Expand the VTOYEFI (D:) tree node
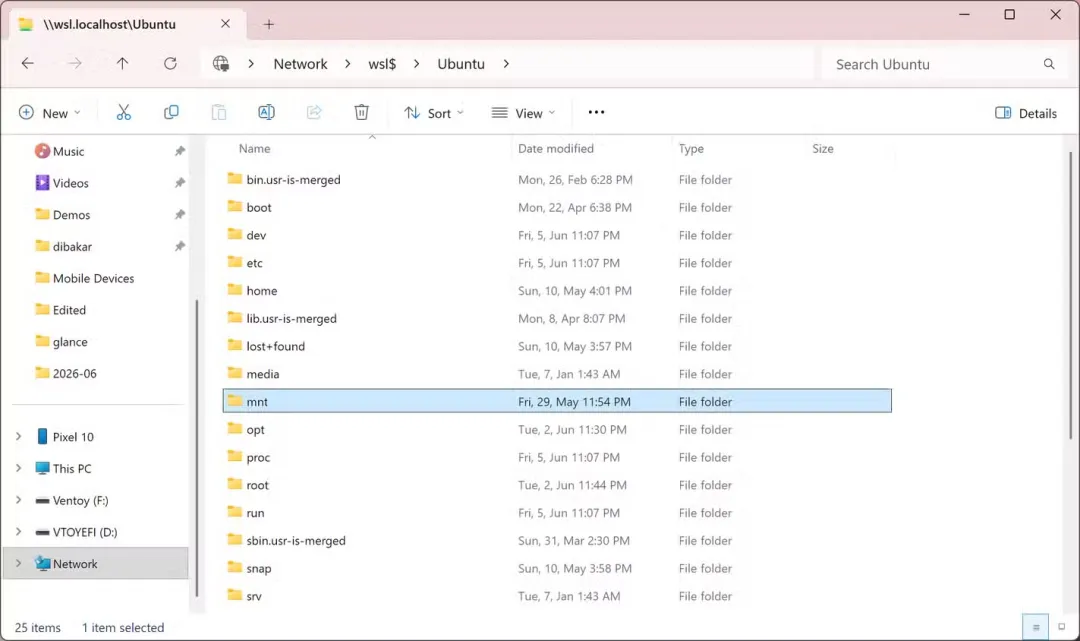Viewport: 1080px width, 641px height. pos(19,532)
